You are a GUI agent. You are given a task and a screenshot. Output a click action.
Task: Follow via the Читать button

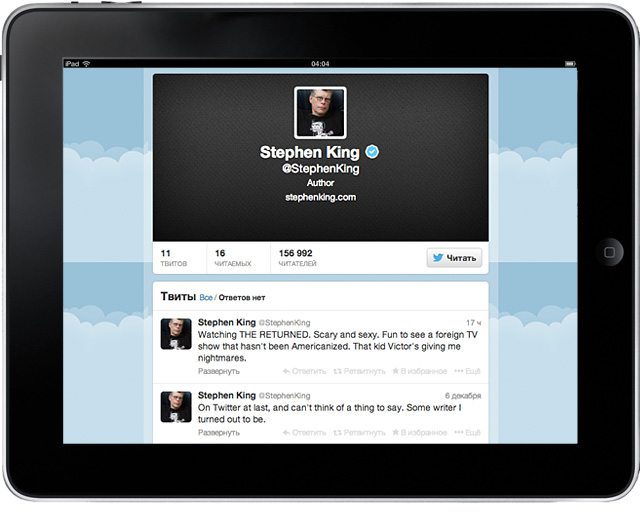coord(454,257)
